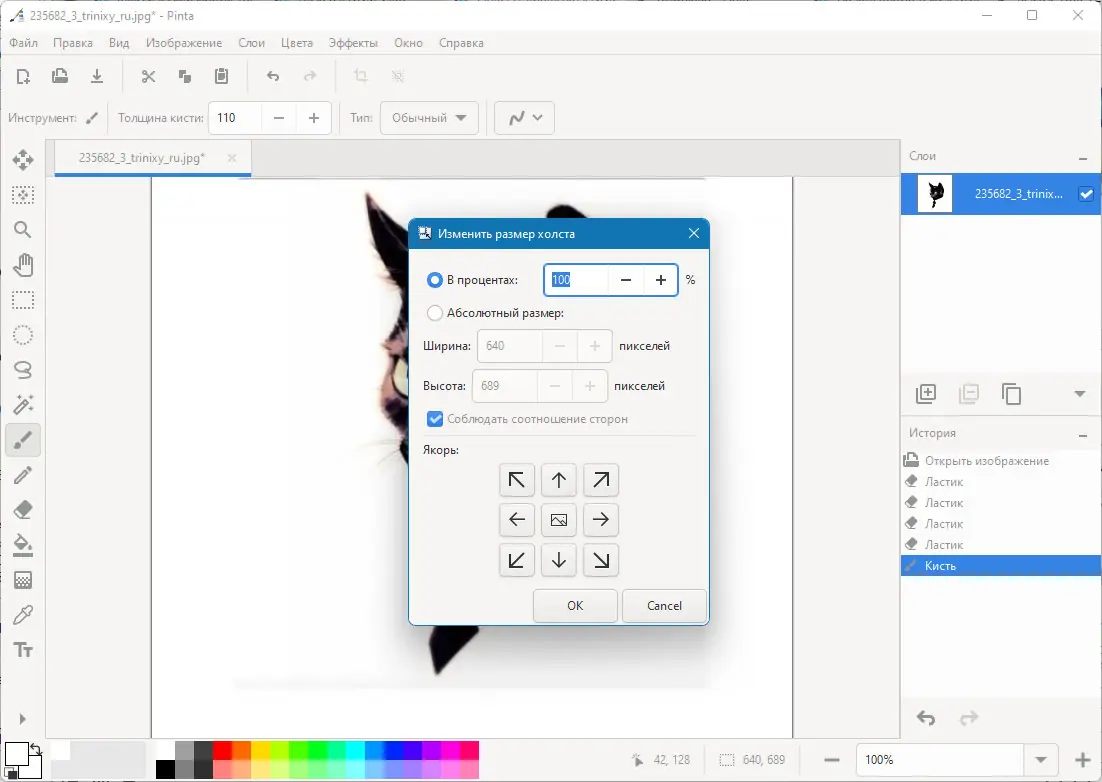Increase brush width with plus button

point(313,118)
